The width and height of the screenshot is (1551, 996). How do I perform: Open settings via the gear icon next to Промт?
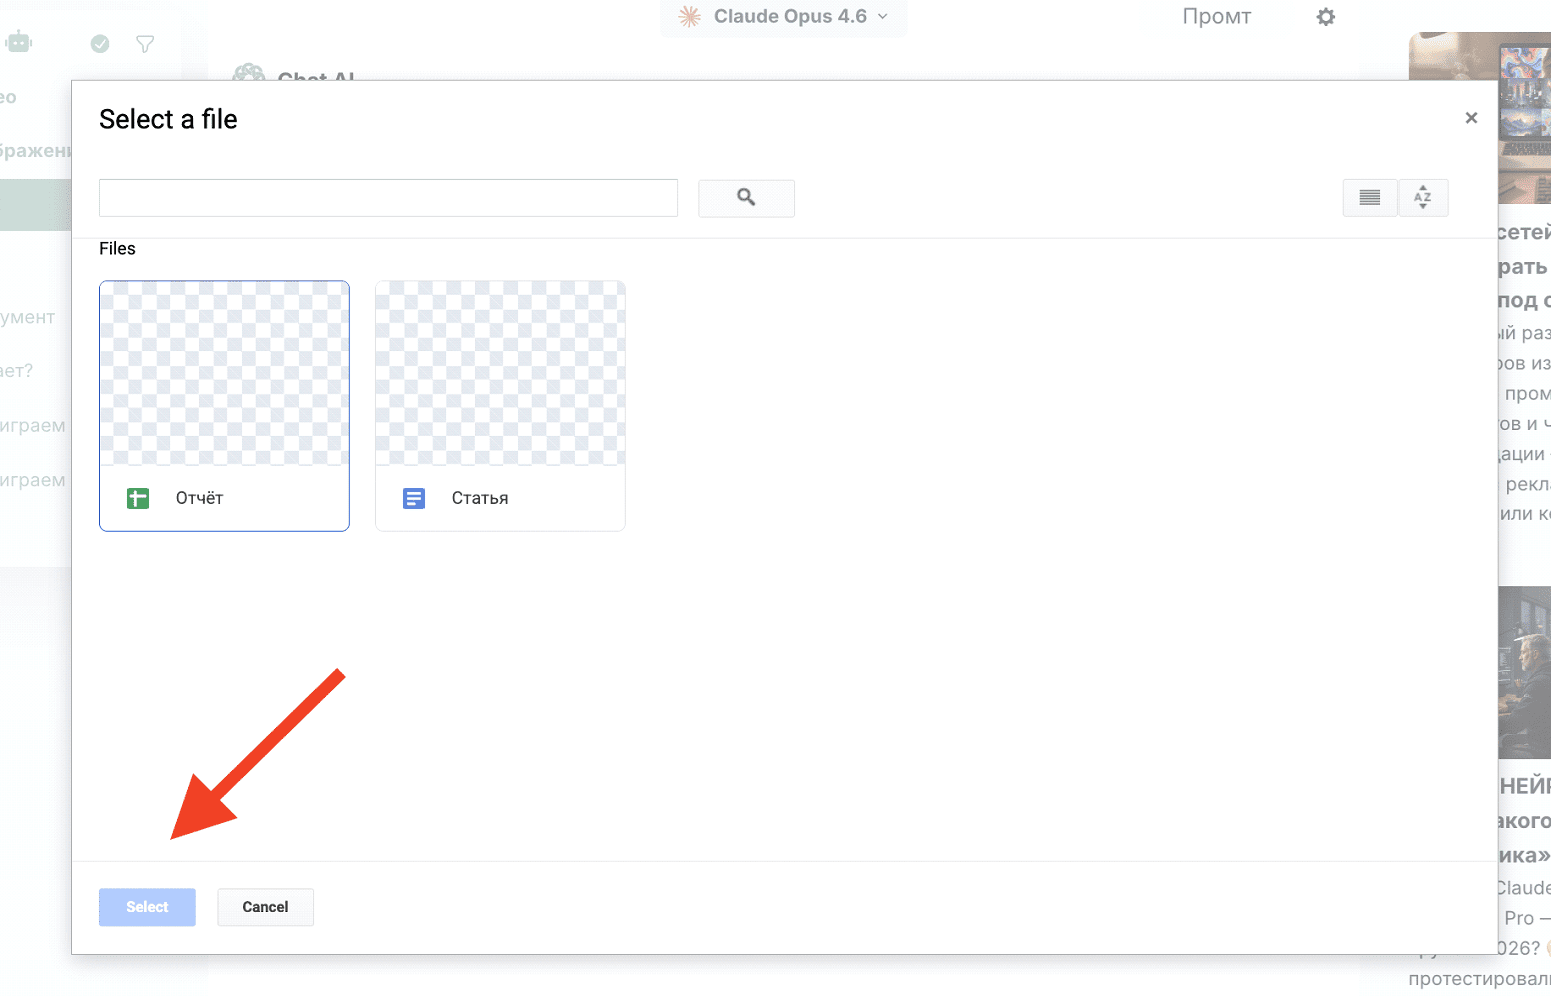(1326, 17)
